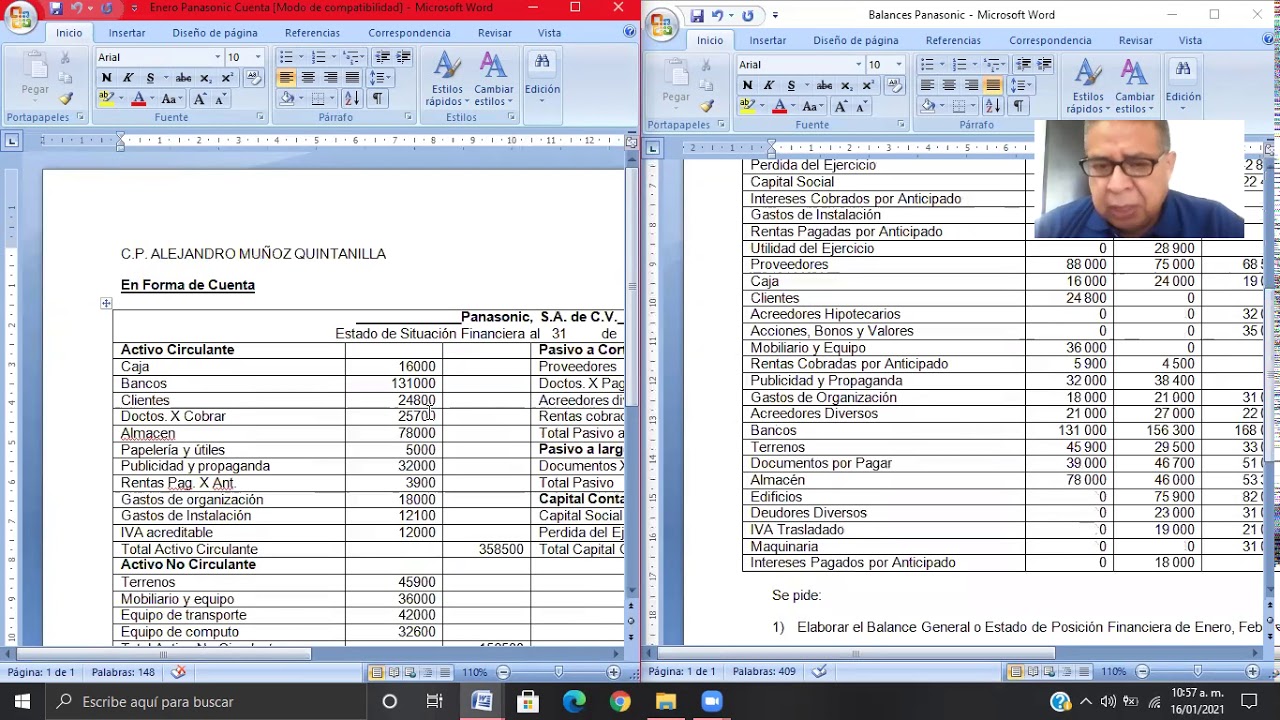The image size is (1280, 720).
Task: Toggle paragraph marks with the ¶ icon
Action: (377, 98)
